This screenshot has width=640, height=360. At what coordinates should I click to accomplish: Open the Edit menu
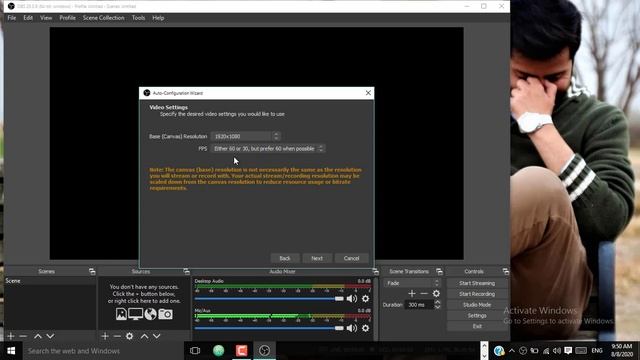[28, 18]
